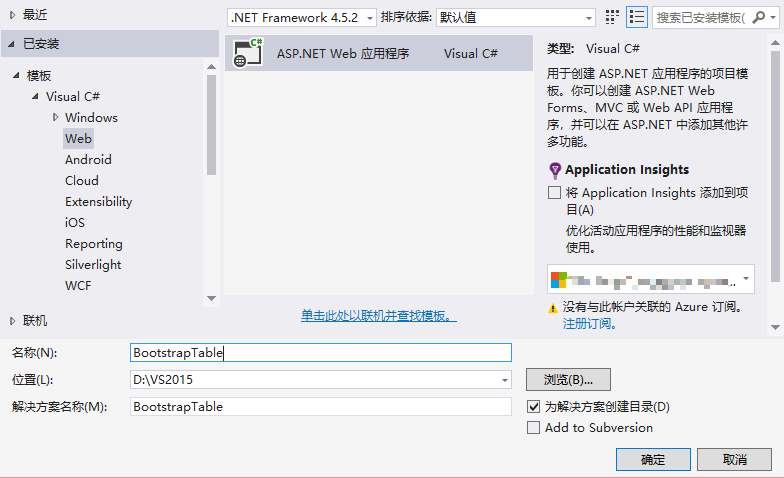Enable Add to Subversion checkbox
The width and height of the screenshot is (784, 478).
(534, 428)
